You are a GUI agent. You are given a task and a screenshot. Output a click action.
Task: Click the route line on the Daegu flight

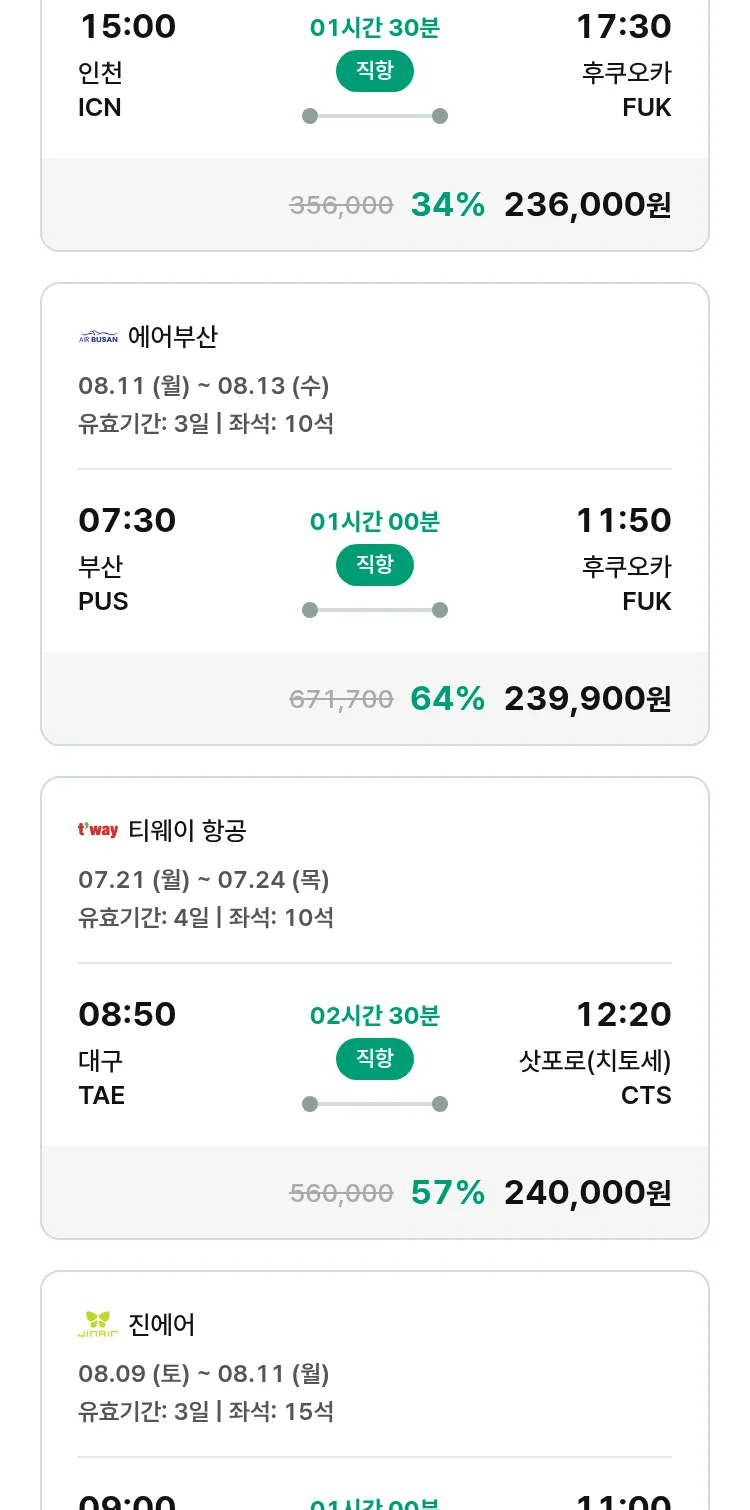click(375, 1104)
